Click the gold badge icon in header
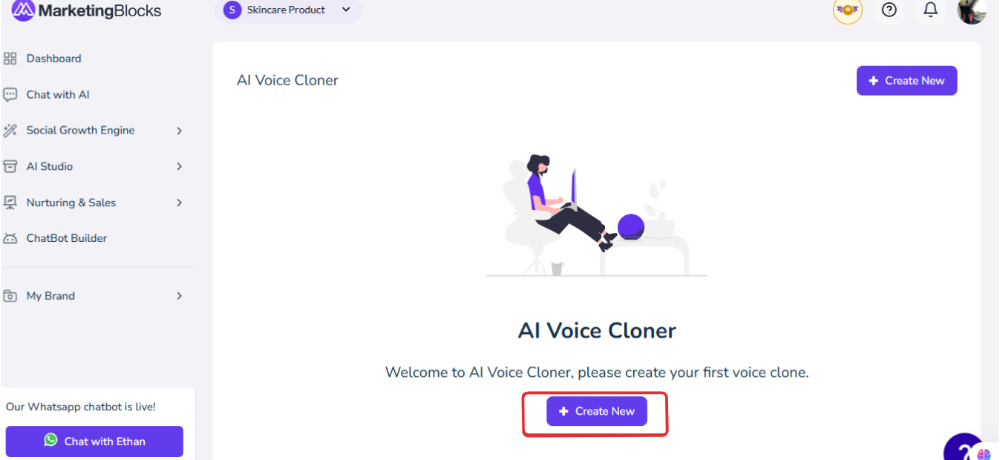The image size is (1000, 460). (x=848, y=10)
